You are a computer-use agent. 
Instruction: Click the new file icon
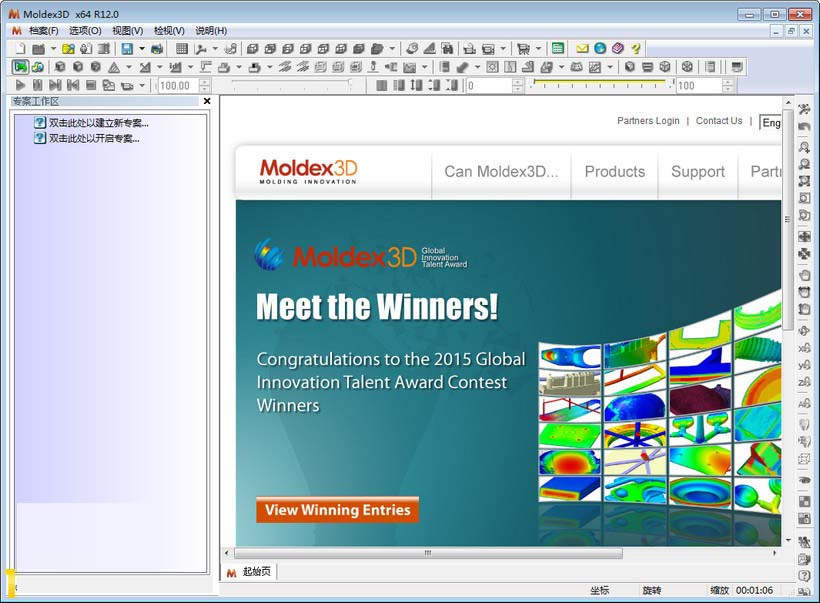20,49
